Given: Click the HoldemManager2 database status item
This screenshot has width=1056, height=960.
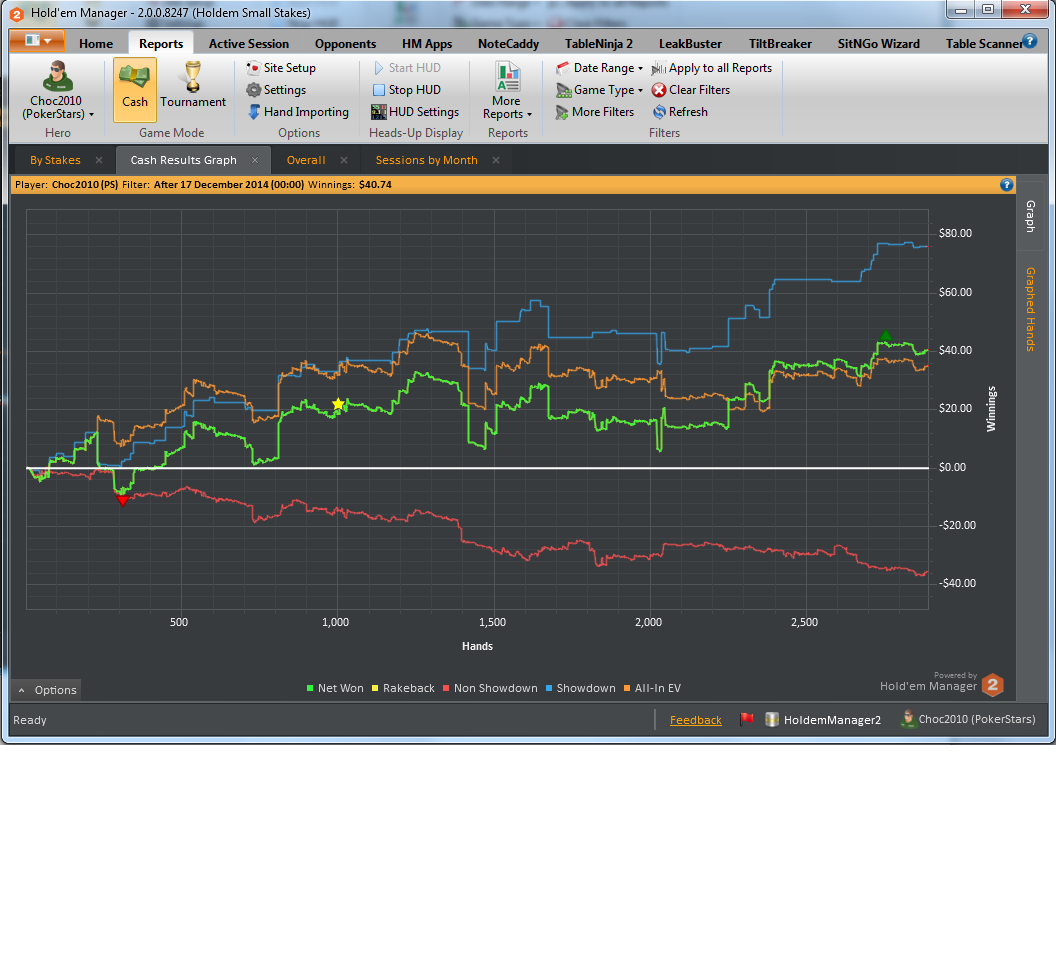Looking at the screenshot, I should point(823,719).
